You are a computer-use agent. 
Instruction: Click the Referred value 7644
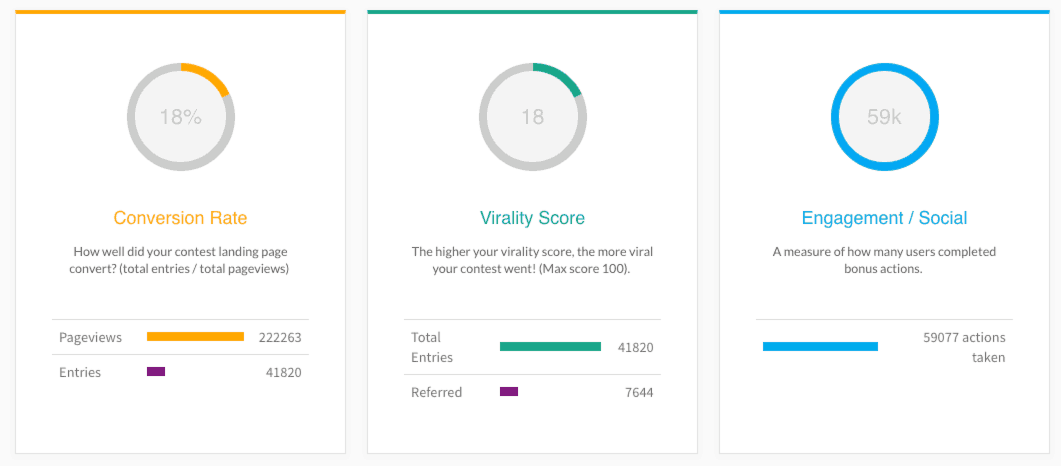click(639, 392)
